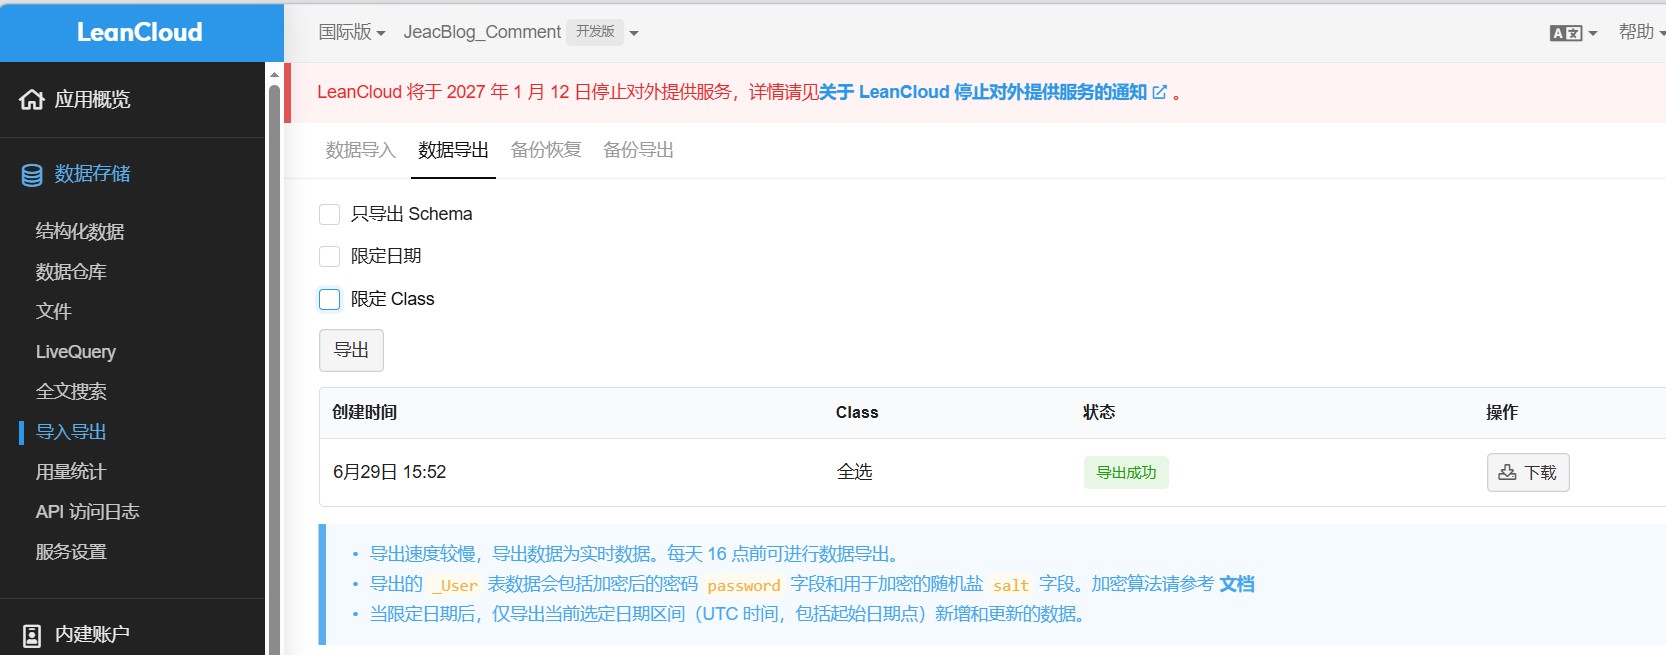Open the 帮助 menu

[x=1642, y=32]
